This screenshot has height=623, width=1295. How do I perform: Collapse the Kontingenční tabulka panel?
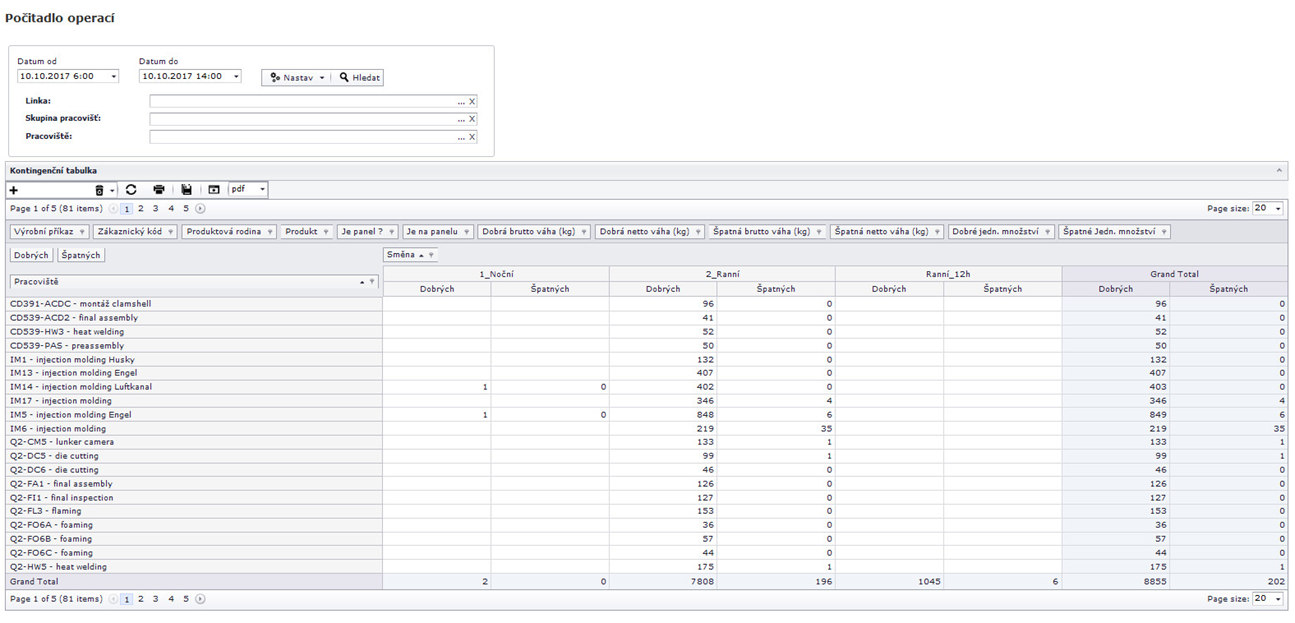[1279, 171]
